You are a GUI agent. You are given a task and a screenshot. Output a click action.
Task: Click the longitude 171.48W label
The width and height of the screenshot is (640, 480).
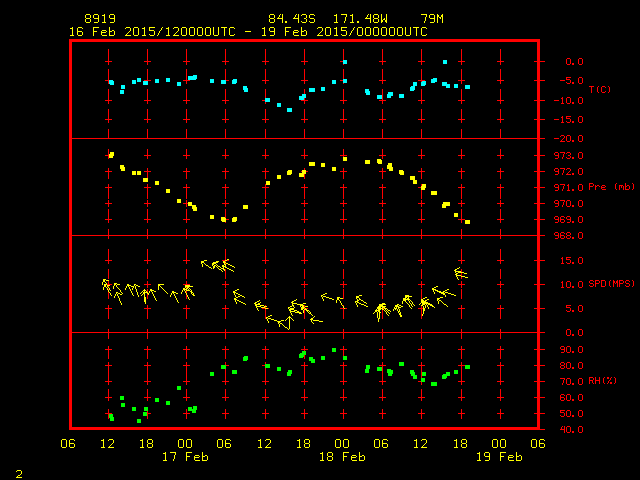360,19
